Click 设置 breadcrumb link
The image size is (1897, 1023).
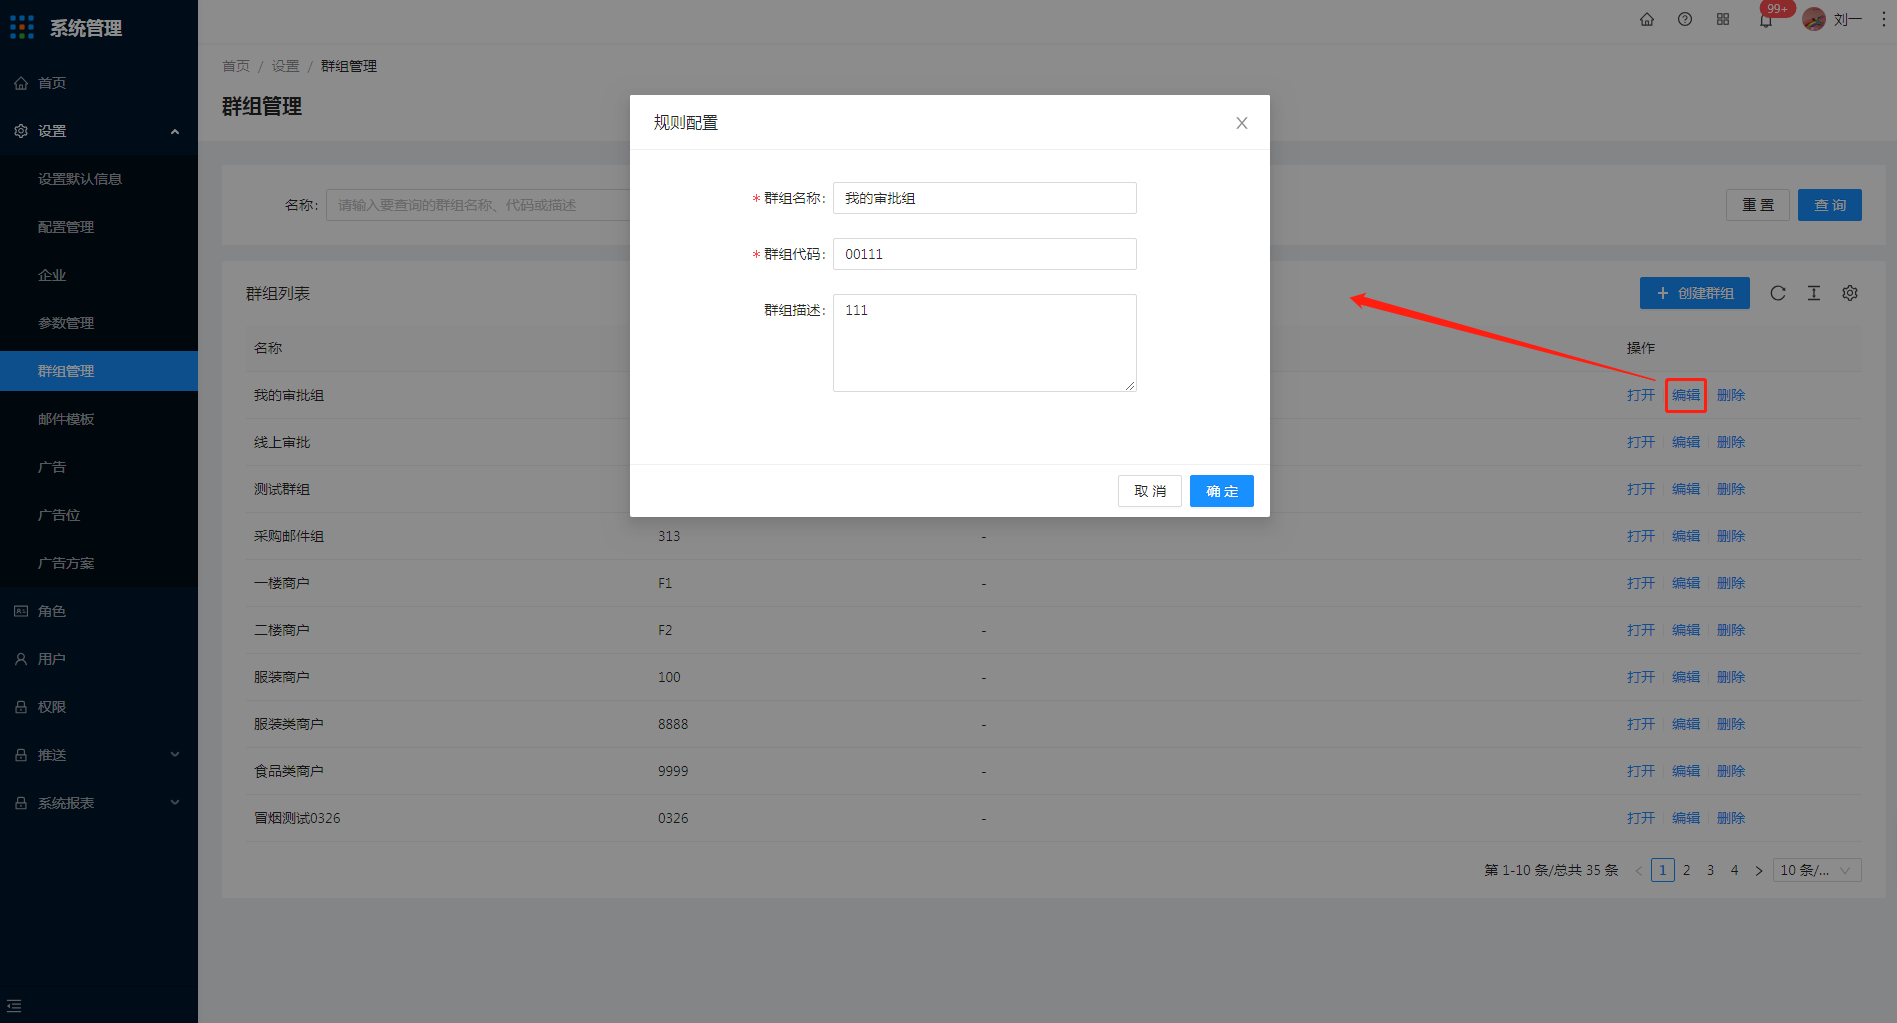[x=285, y=66]
